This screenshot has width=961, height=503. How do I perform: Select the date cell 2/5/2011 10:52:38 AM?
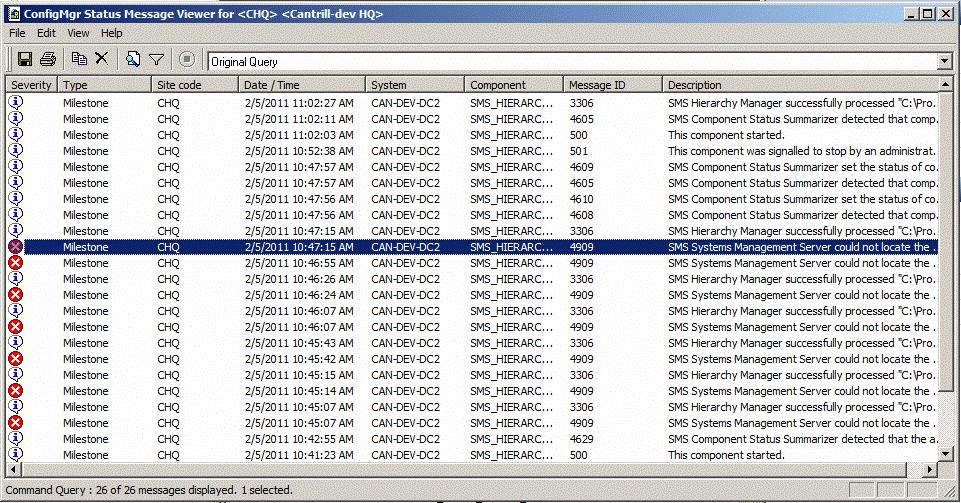pos(299,151)
